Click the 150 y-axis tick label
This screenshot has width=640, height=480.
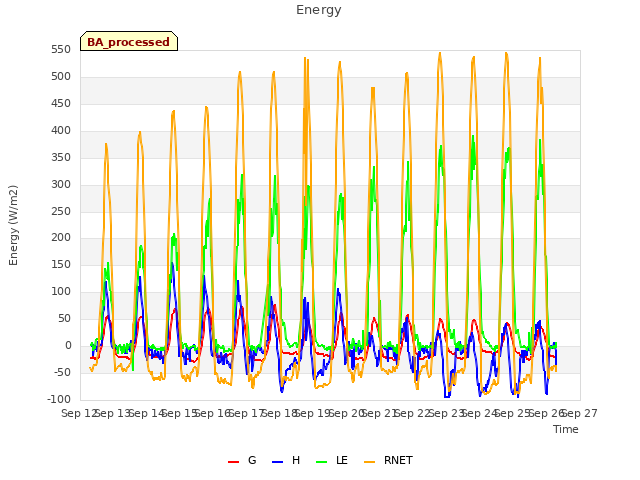tap(61, 264)
